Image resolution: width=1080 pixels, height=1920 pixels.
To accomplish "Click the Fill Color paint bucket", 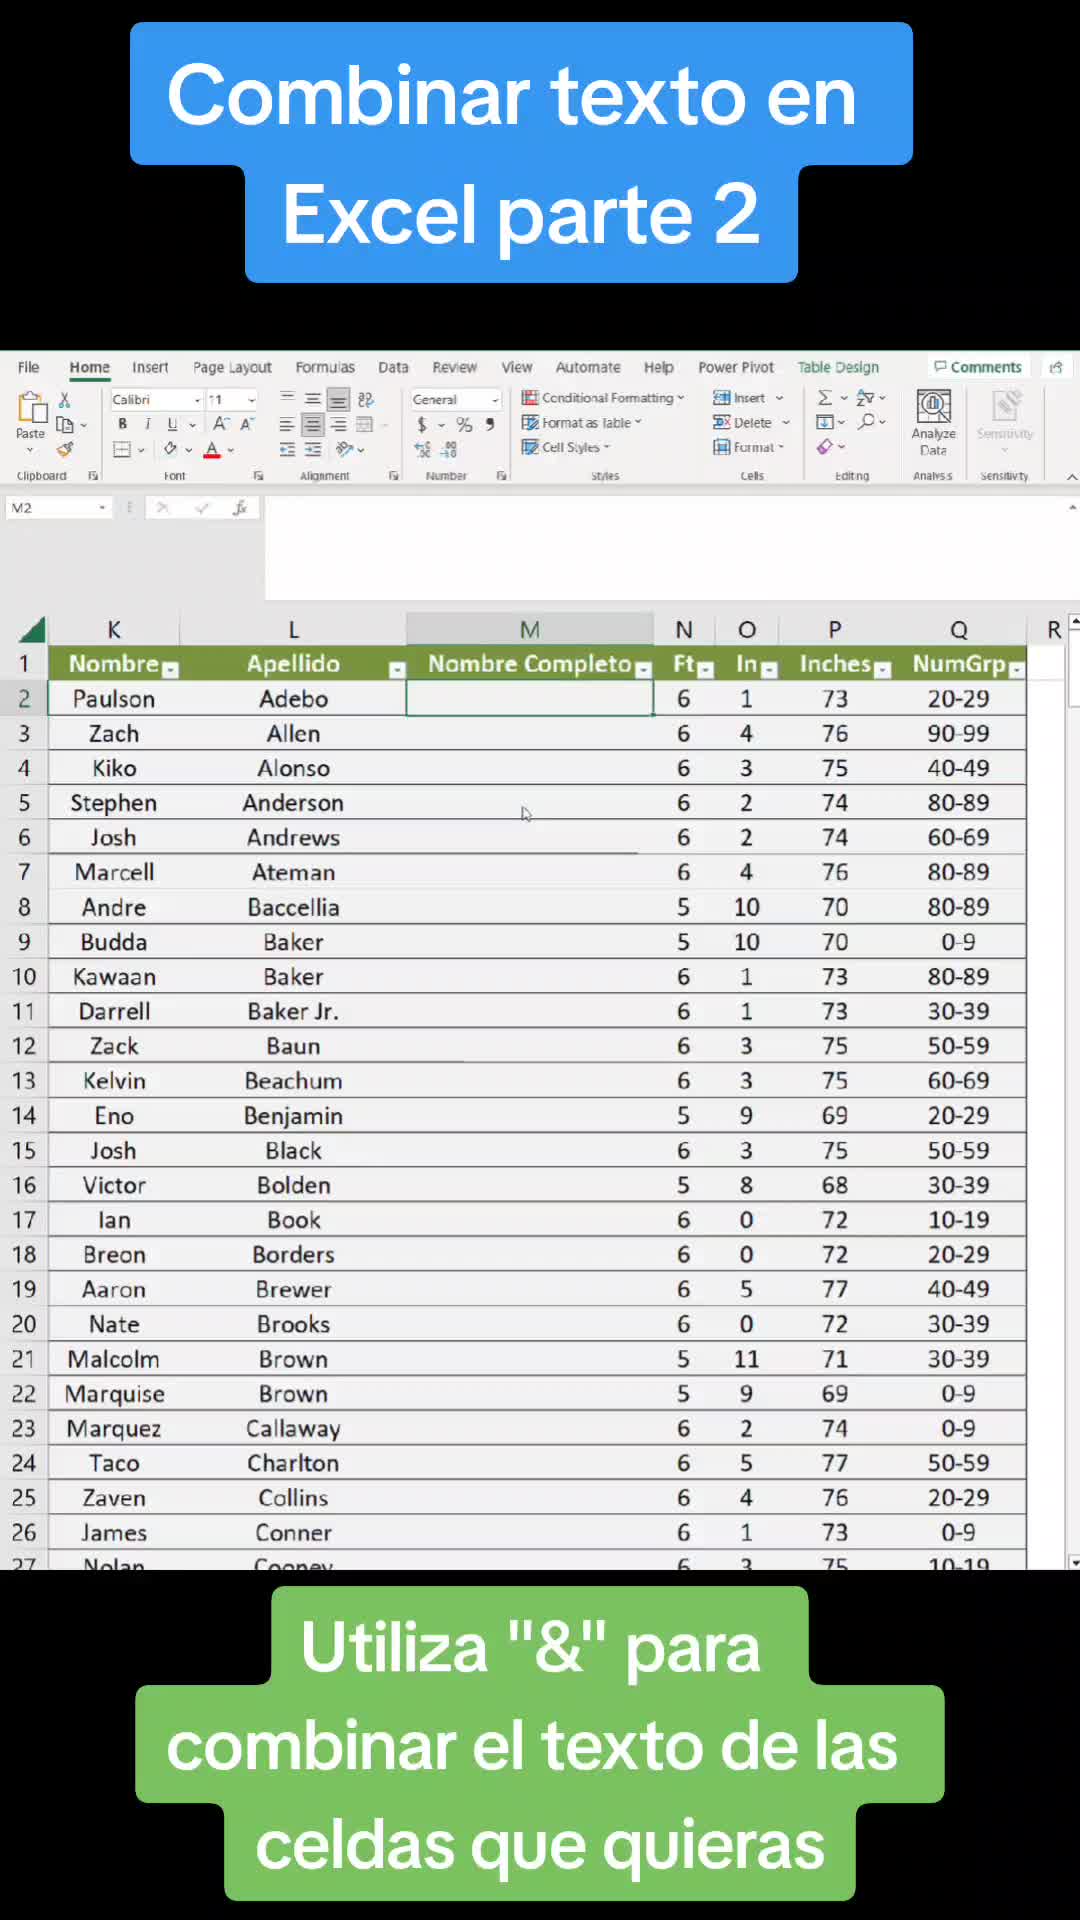I will click(170, 450).
